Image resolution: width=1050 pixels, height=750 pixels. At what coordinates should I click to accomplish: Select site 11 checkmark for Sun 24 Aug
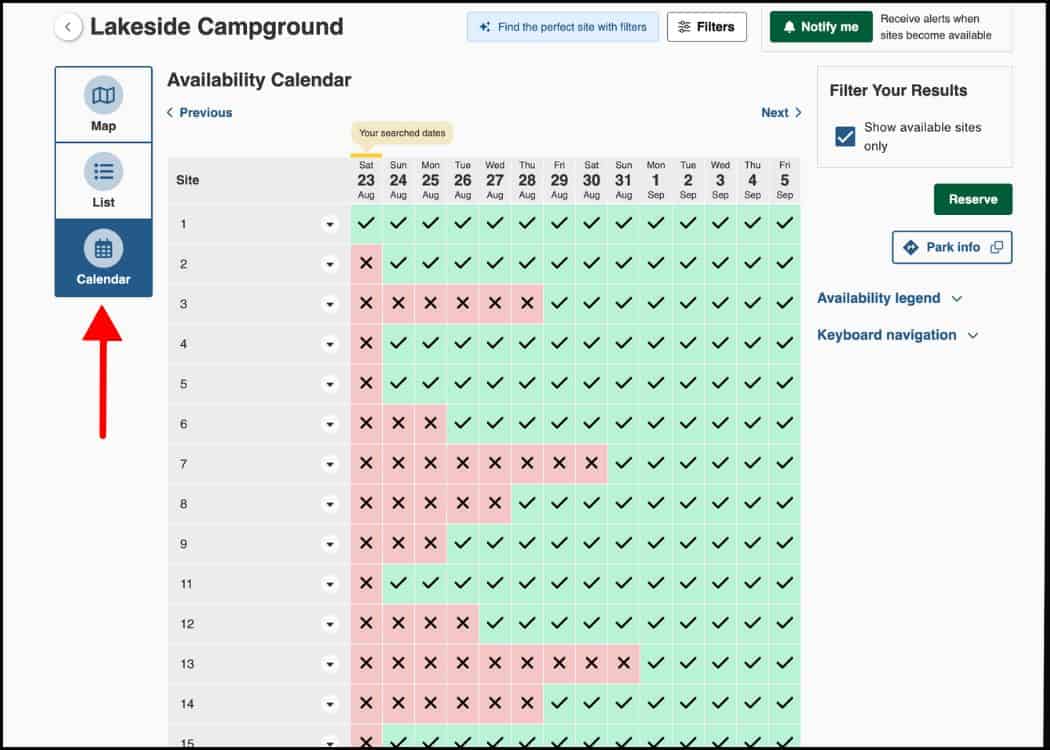coord(398,584)
